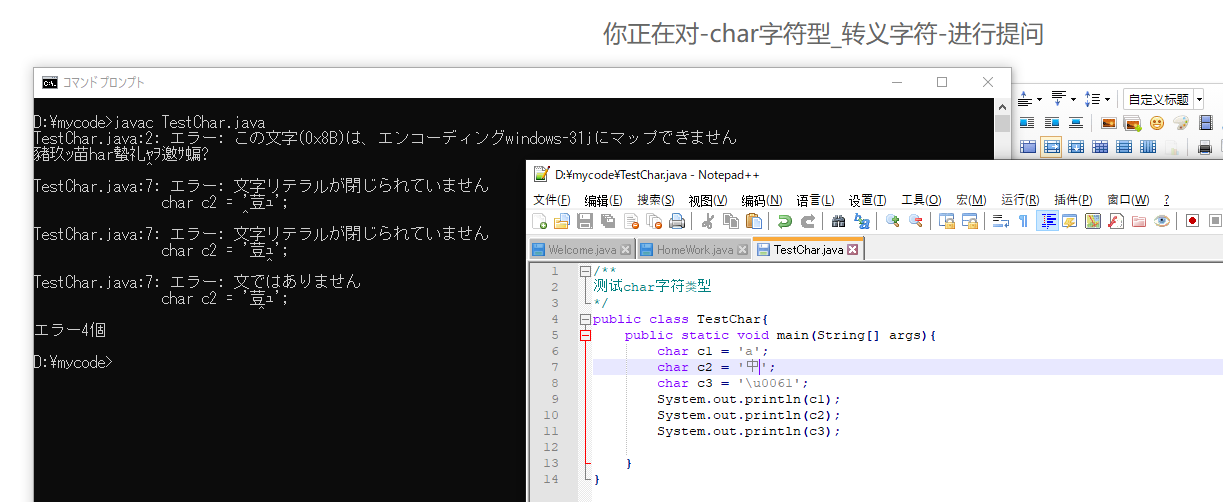Toggle Show All Characters pilcrow icon
Viewport: 1223px width, 502px height.
tap(1023, 221)
